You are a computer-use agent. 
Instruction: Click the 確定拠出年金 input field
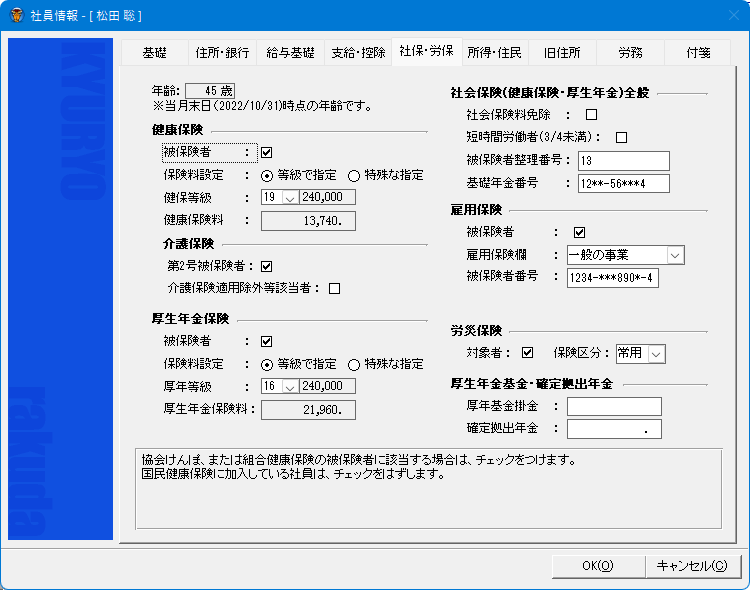(x=614, y=429)
